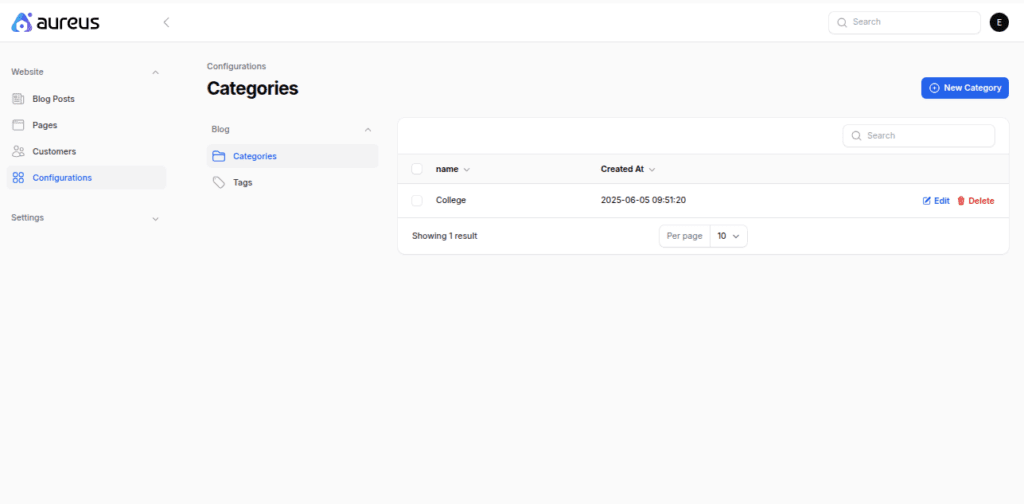Click the aureus logo
1024x504 pixels.
[56, 22]
